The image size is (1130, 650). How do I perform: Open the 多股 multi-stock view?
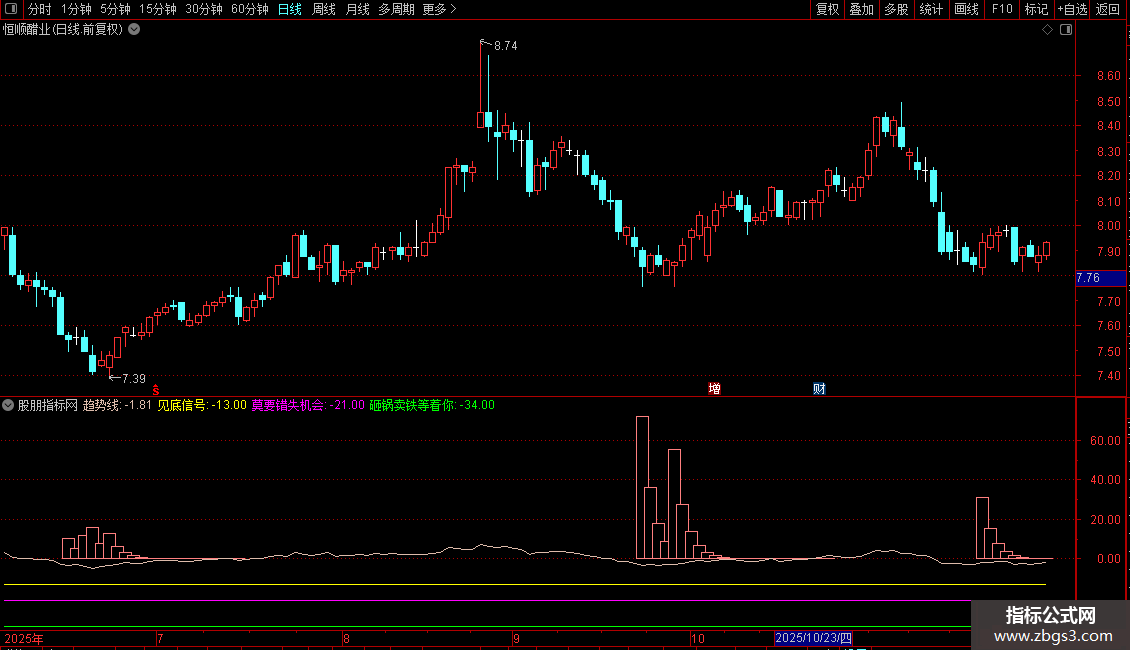click(897, 9)
